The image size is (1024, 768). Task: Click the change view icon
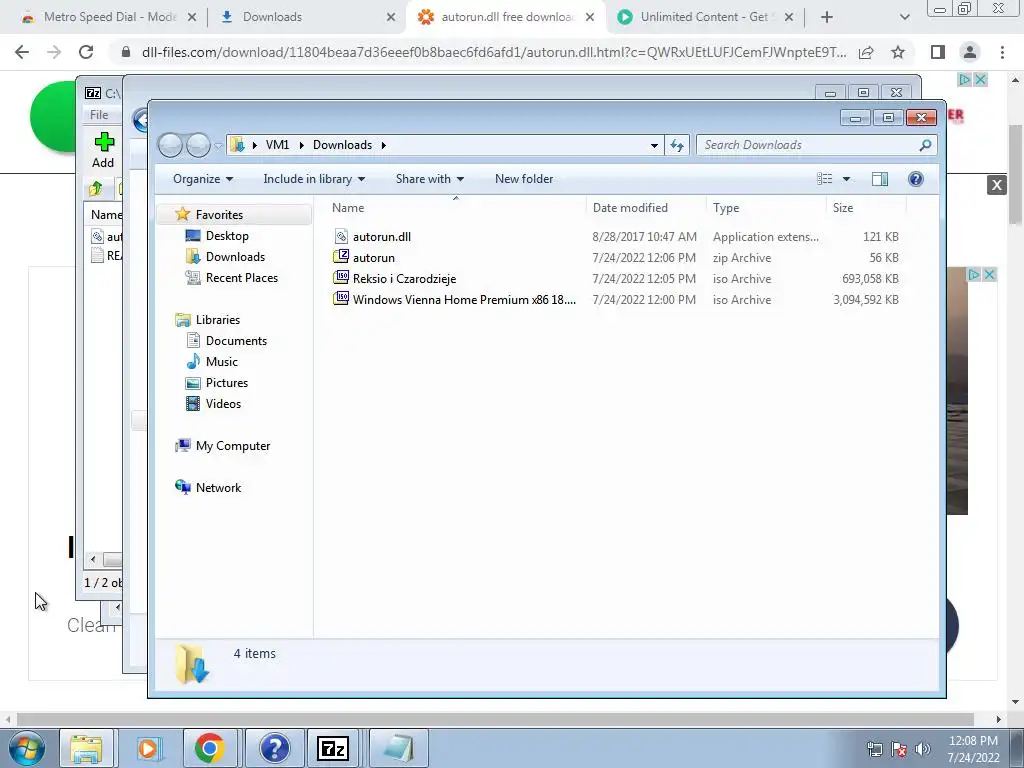coord(825,179)
